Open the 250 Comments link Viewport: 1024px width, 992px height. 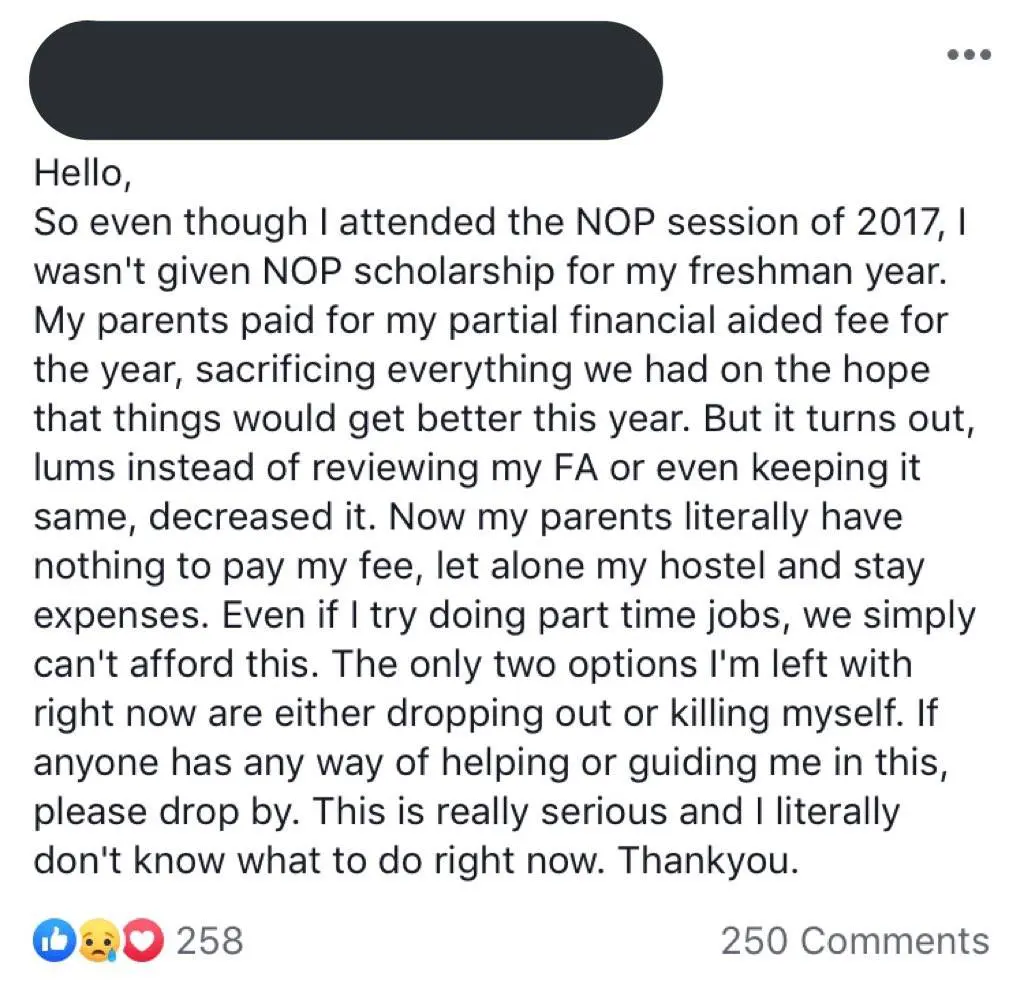(855, 940)
